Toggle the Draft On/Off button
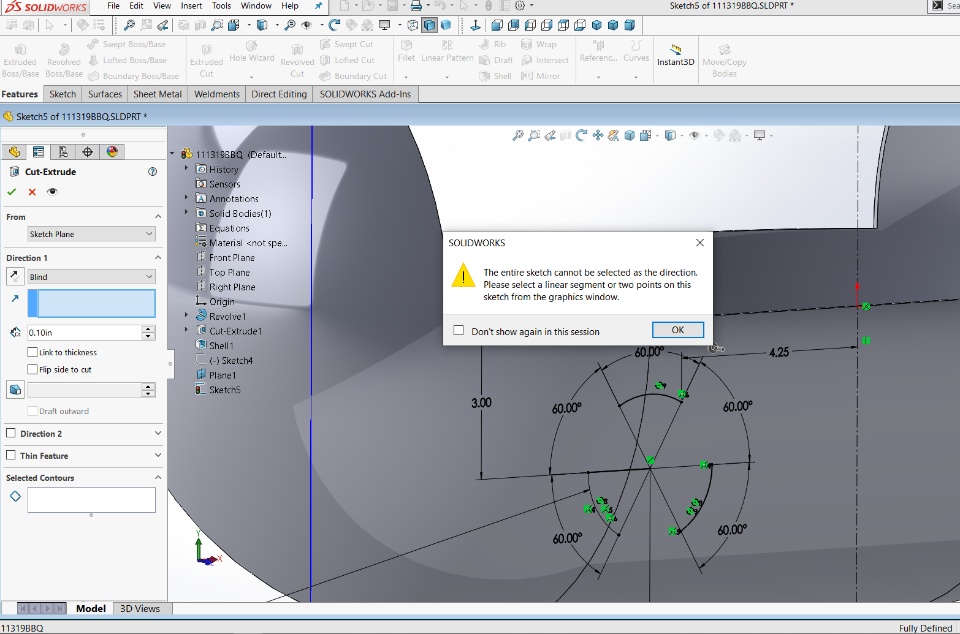Screen dimensions: 960x634 (x=15, y=390)
